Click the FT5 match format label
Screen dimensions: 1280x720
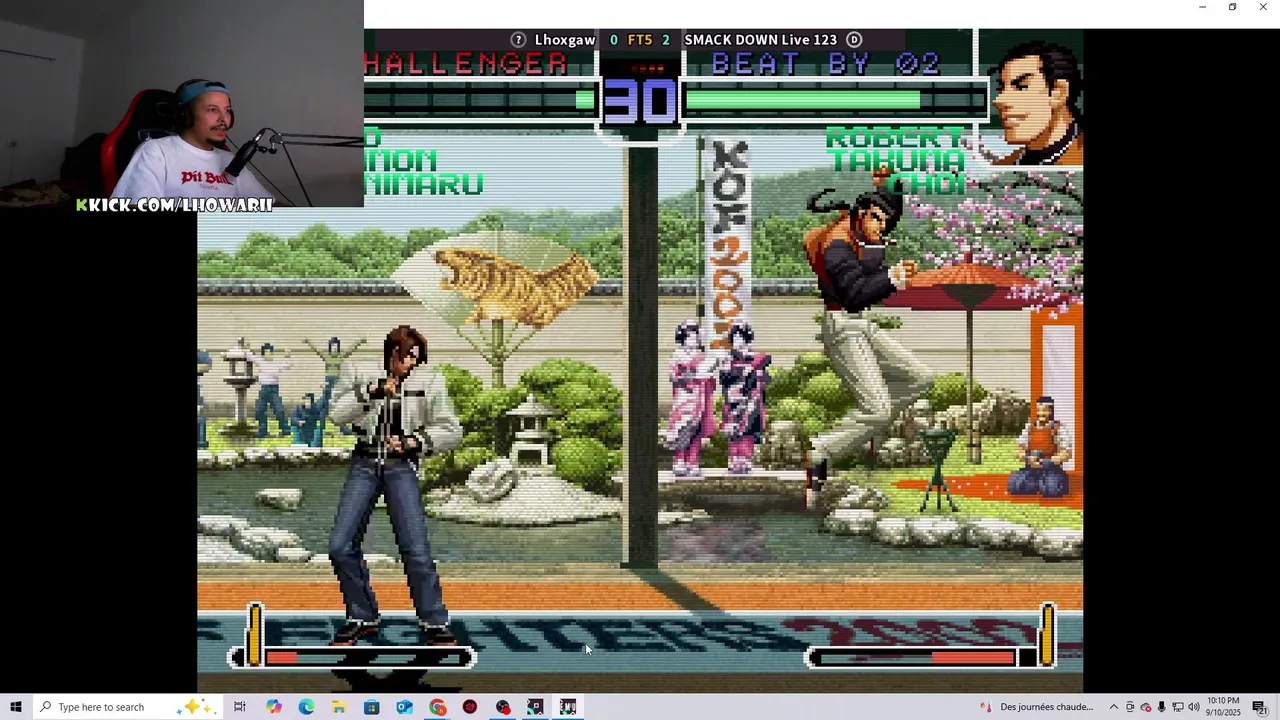[639, 40]
